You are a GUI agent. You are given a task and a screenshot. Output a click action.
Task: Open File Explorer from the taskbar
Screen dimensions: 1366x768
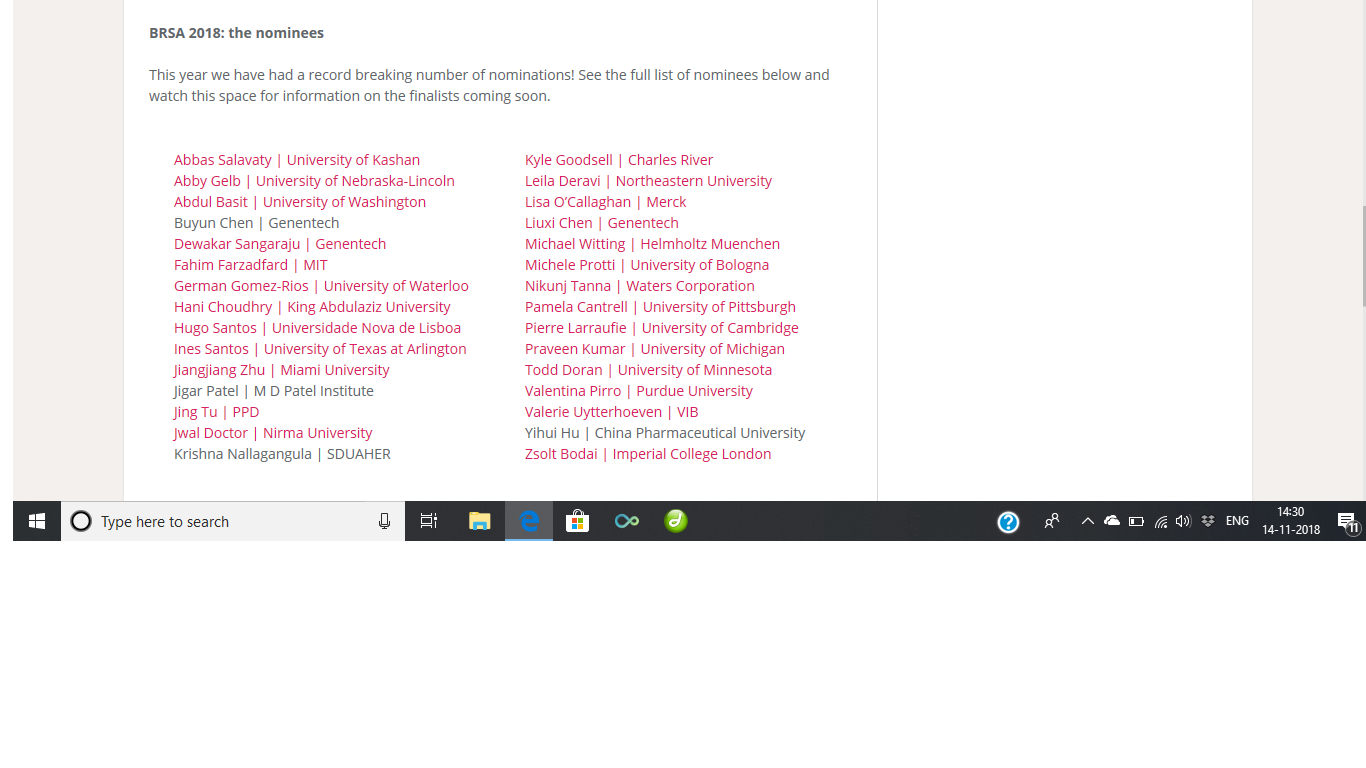point(480,521)
